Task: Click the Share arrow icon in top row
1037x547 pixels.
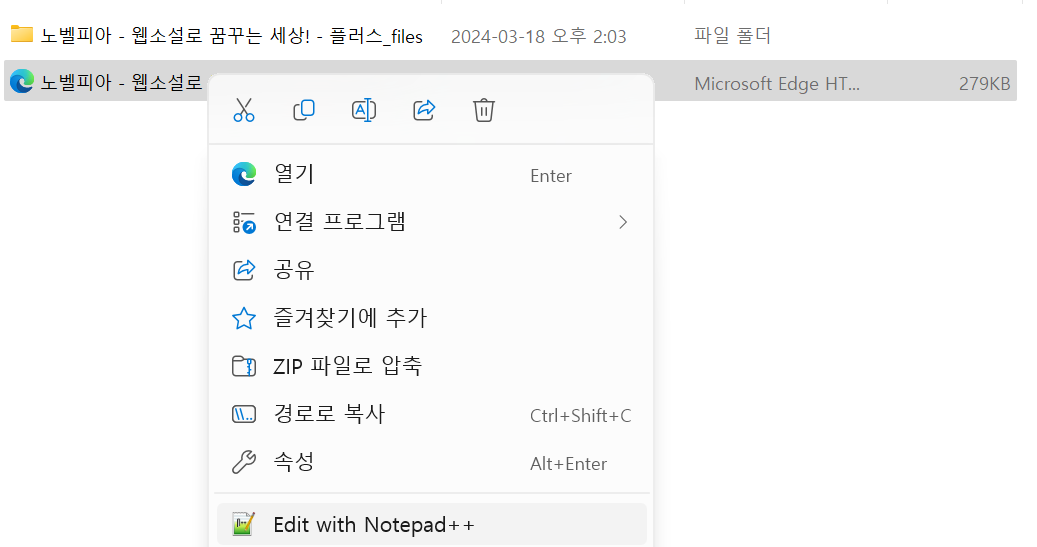Action: pyautogui.click(x=424, y=110)
